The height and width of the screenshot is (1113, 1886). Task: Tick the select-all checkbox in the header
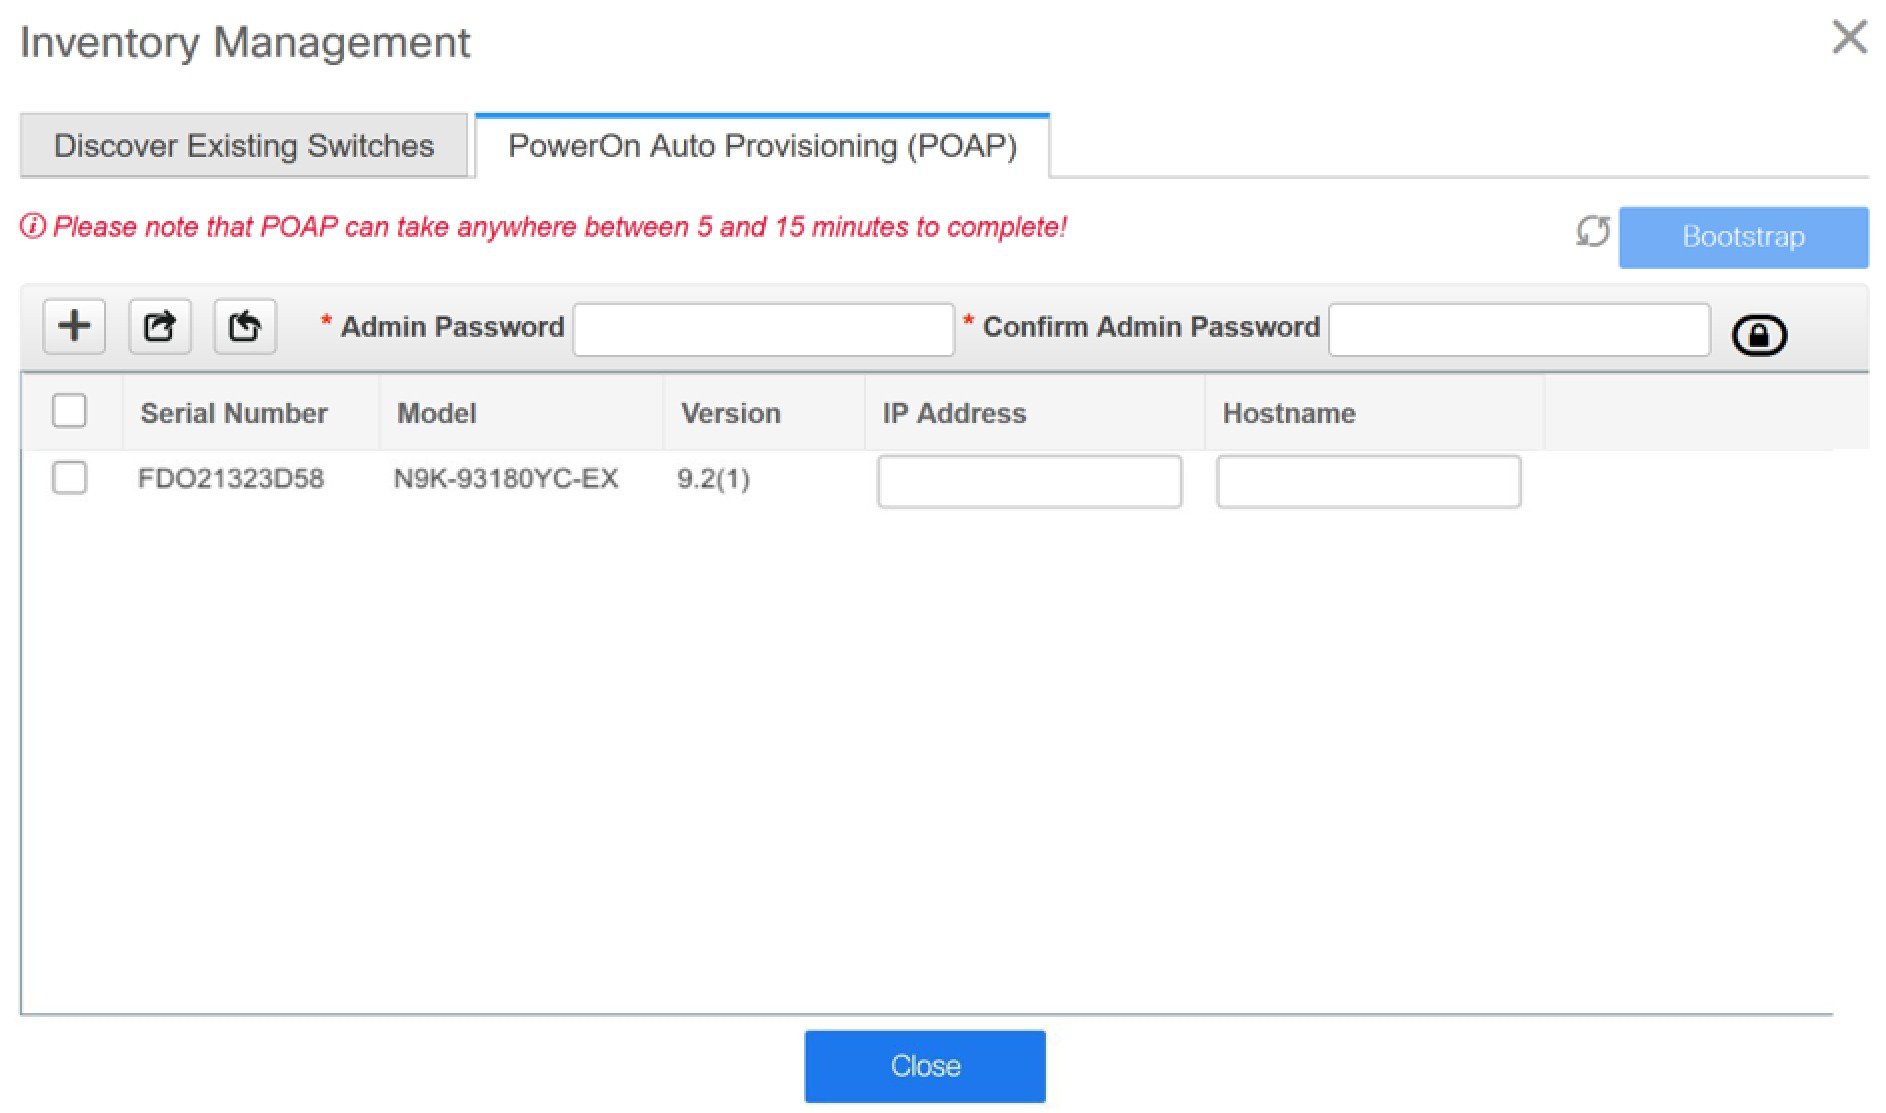(69, 411)
